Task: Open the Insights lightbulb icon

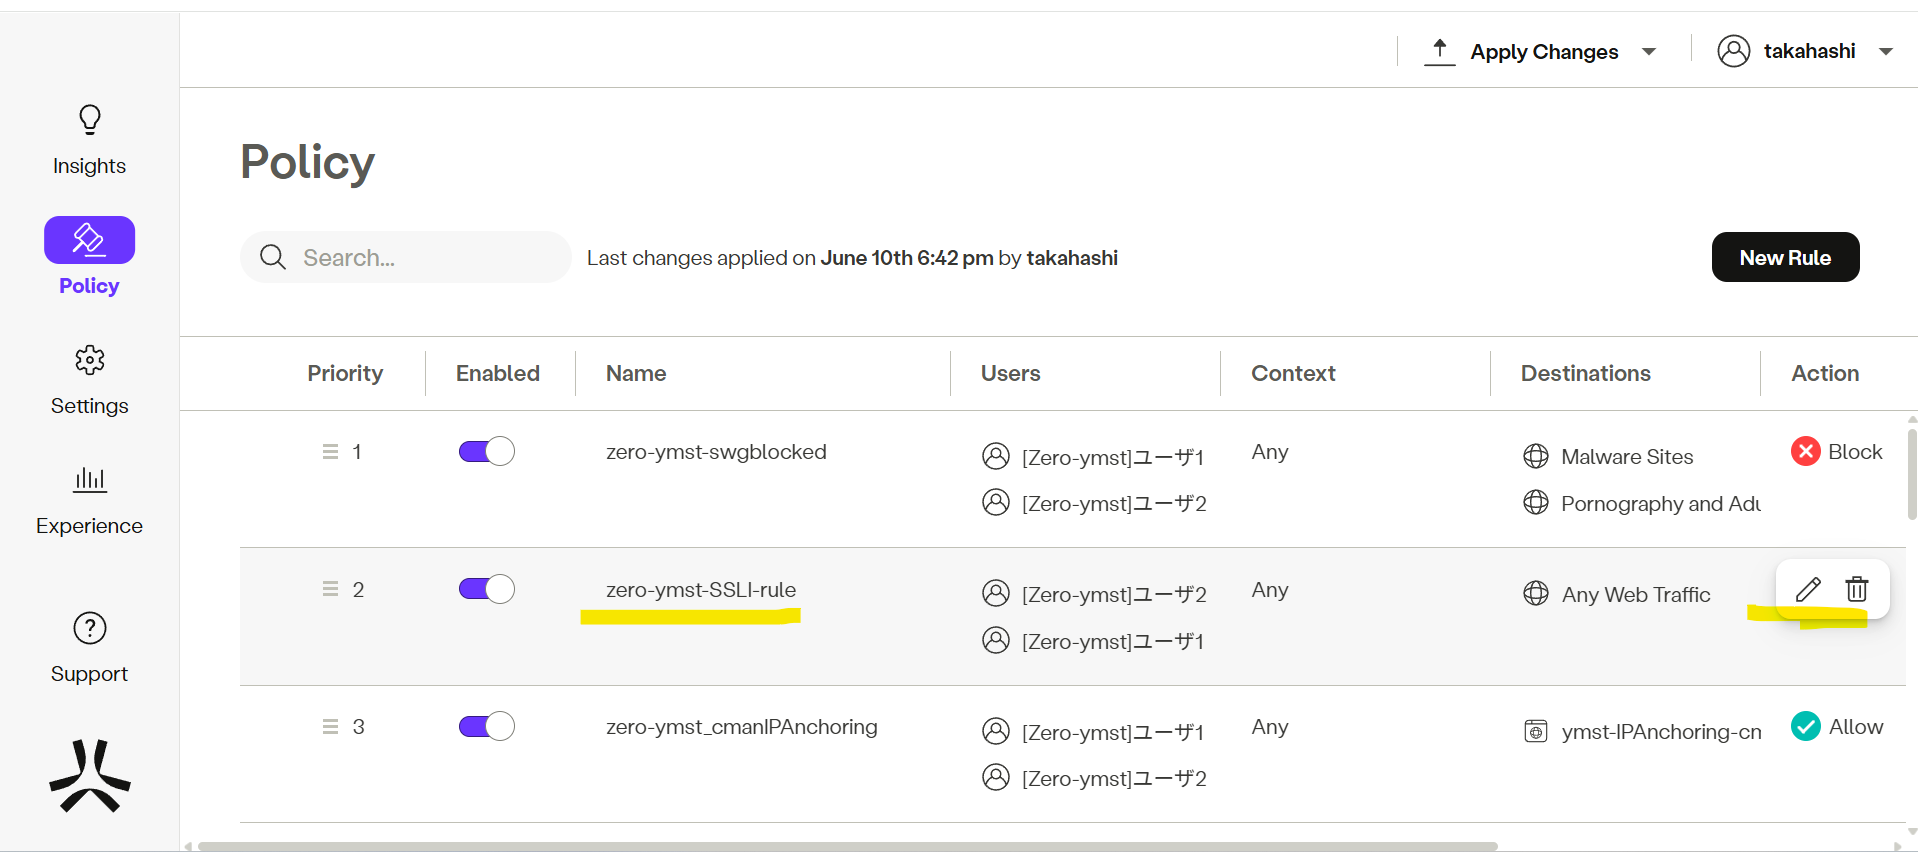Action: (90, 120)
